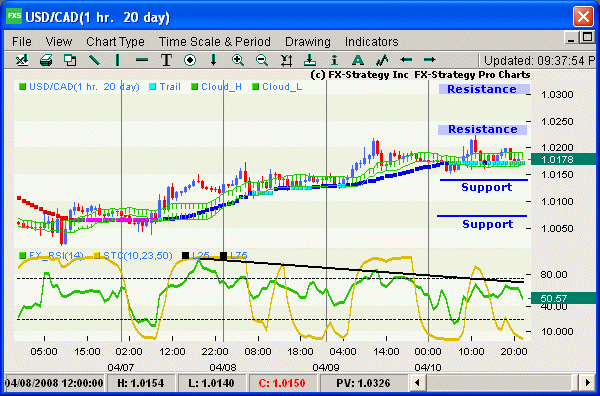Open the File menu

pos(22,41)
